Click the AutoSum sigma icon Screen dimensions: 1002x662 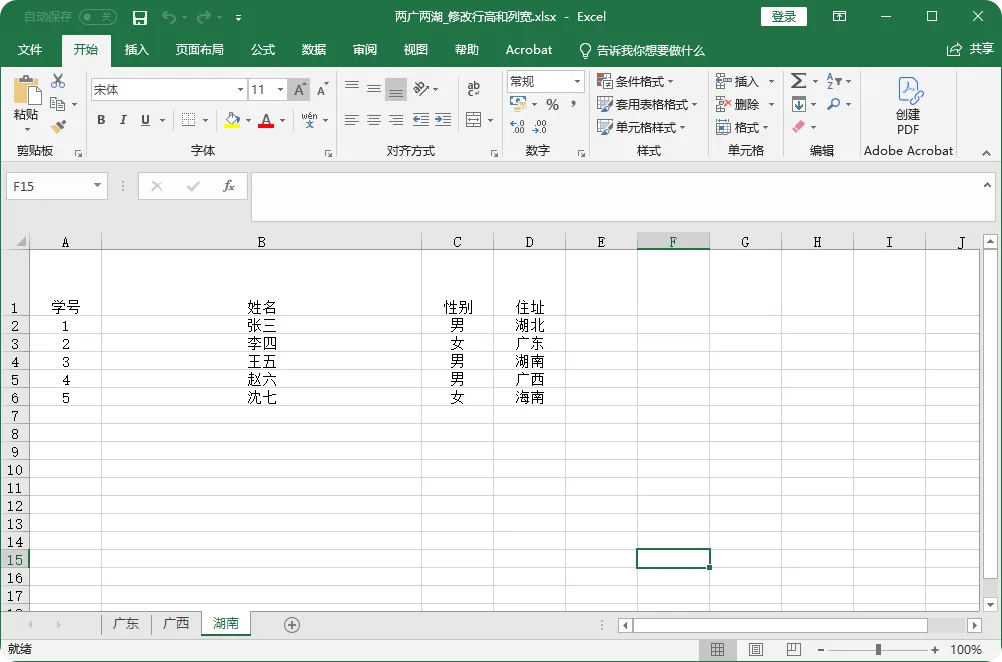pos(798,81)
